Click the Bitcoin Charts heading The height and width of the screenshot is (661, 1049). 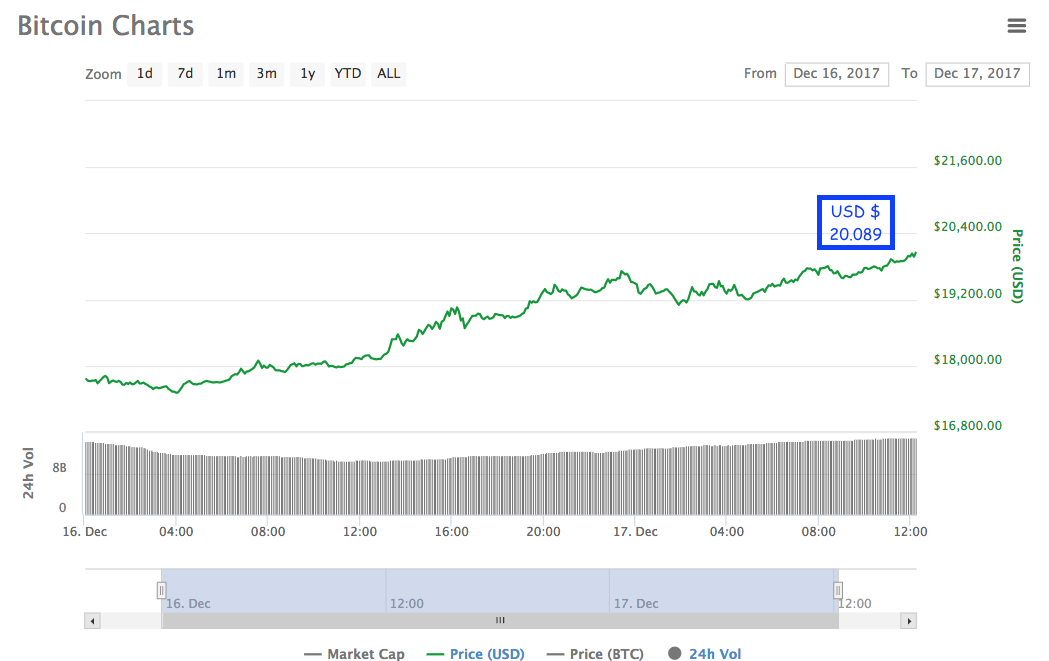pos(106,26)
